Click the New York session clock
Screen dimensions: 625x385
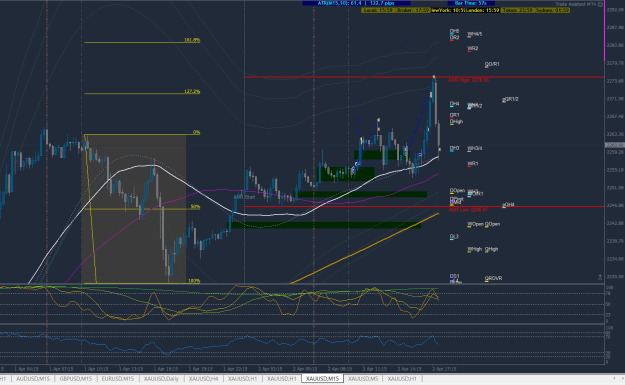[x=448, y=10]
